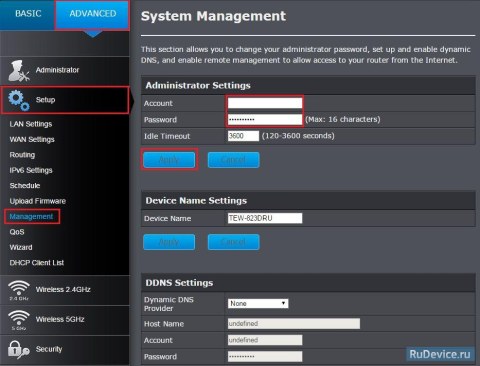The width and height of the screenshot is (480, 366).
Task: Open QoS settings
Action: pos(17,232)
